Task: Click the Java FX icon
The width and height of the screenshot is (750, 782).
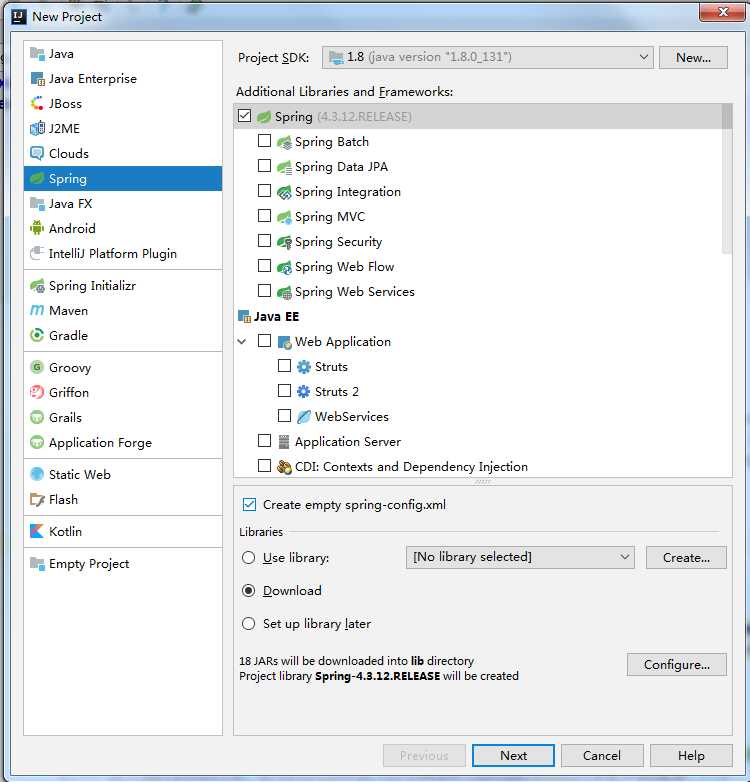Action: [37, 203]
